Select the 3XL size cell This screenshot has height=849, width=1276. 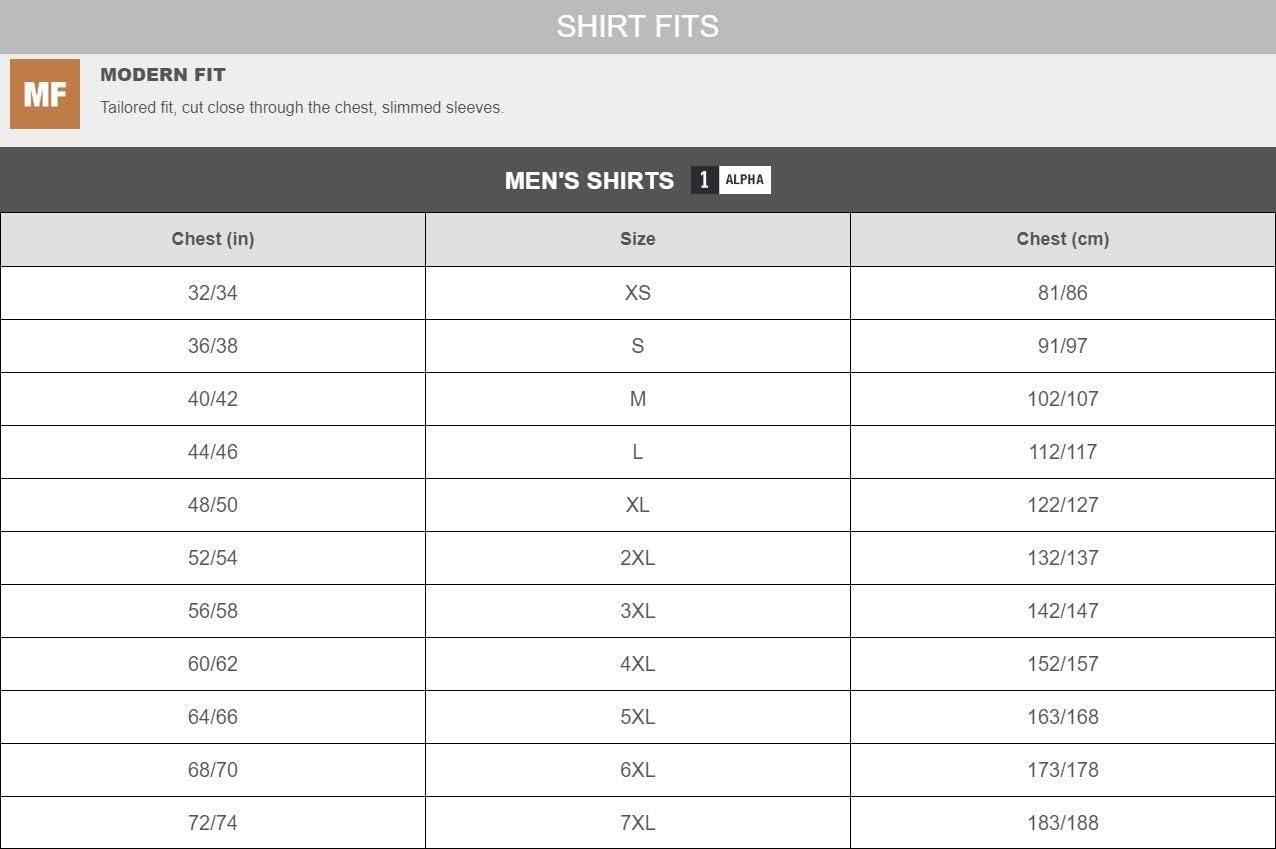tap(637, 611)
